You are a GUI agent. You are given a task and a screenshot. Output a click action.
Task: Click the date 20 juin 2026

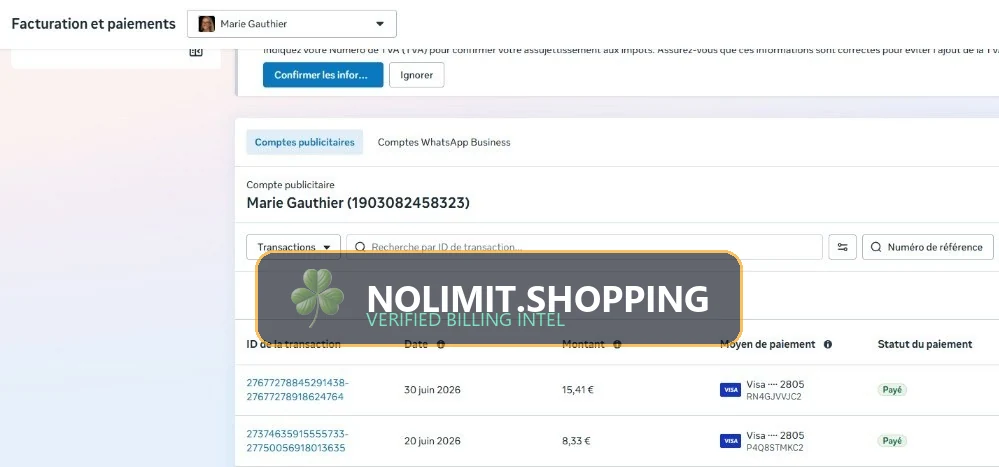tap(432, 440)
